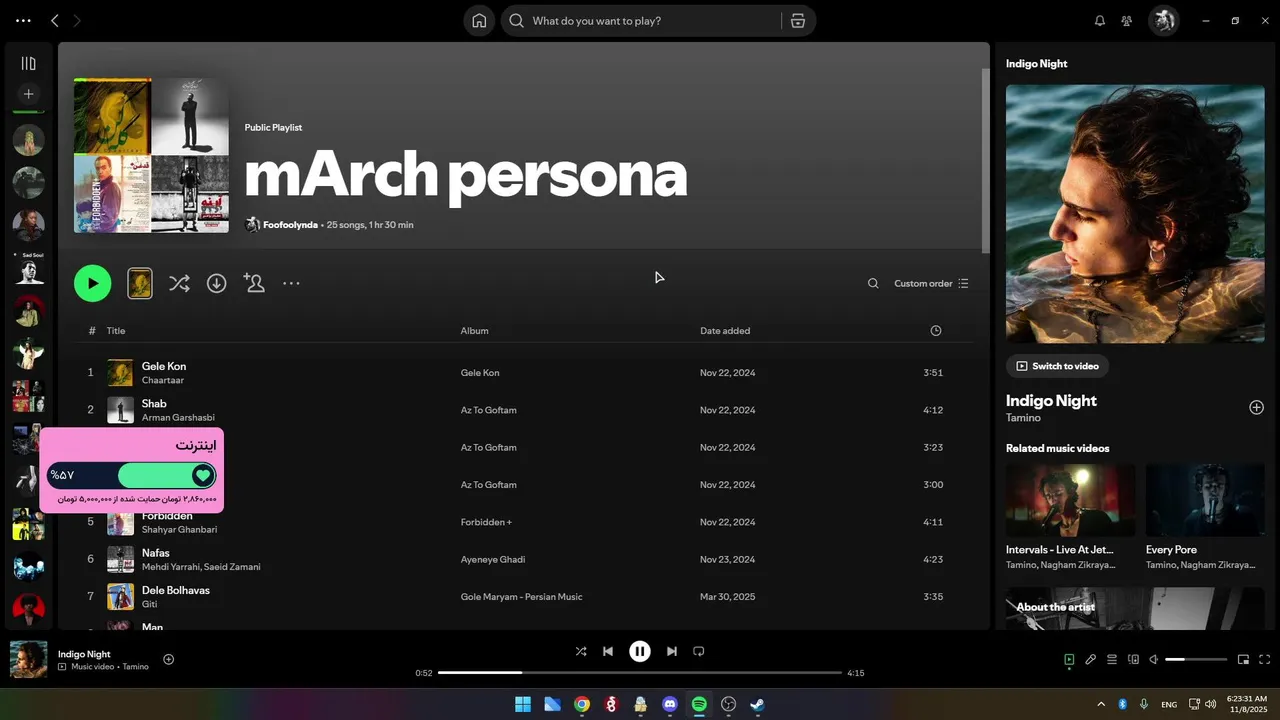The width and height of the screenshot is (1280, 720).
Task: Search within the playlist
Action: click(873, 283)
